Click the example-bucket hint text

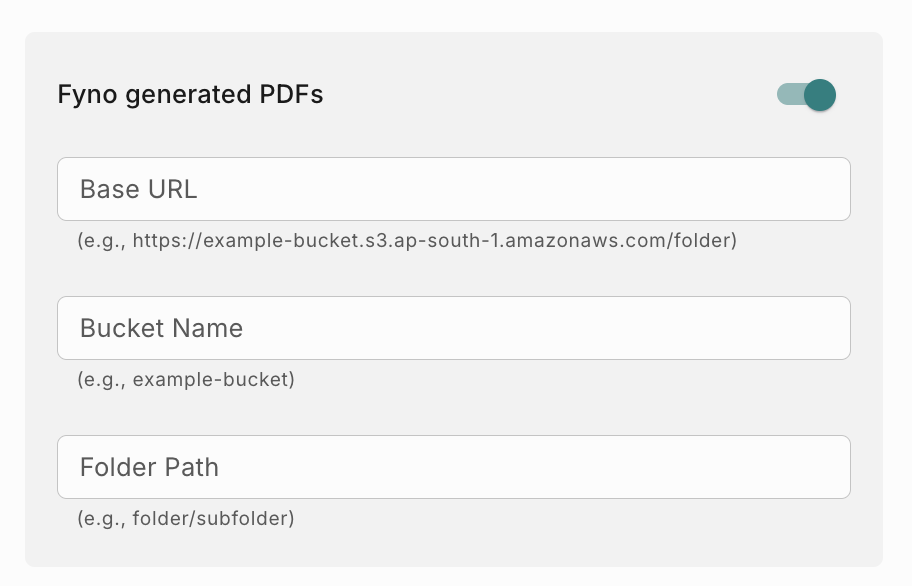[186, 380]
